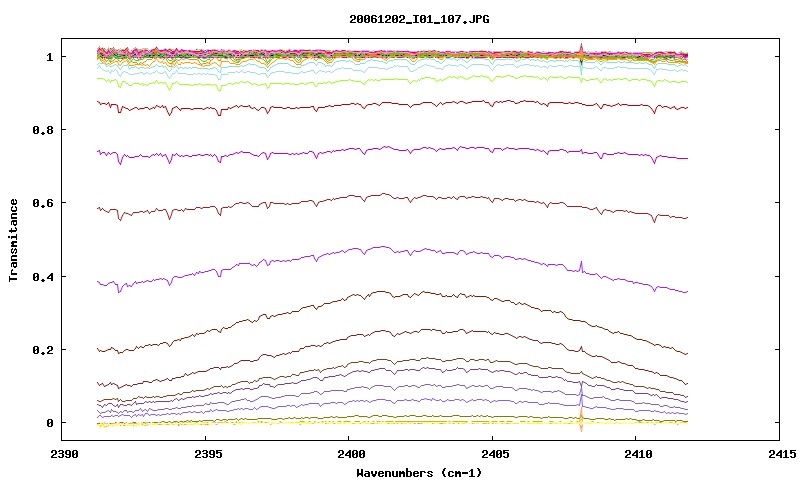Click the Wavenumbers (cm-1) x-axis label
Viewport: 800px width, 480px height.
click(419, 473)
